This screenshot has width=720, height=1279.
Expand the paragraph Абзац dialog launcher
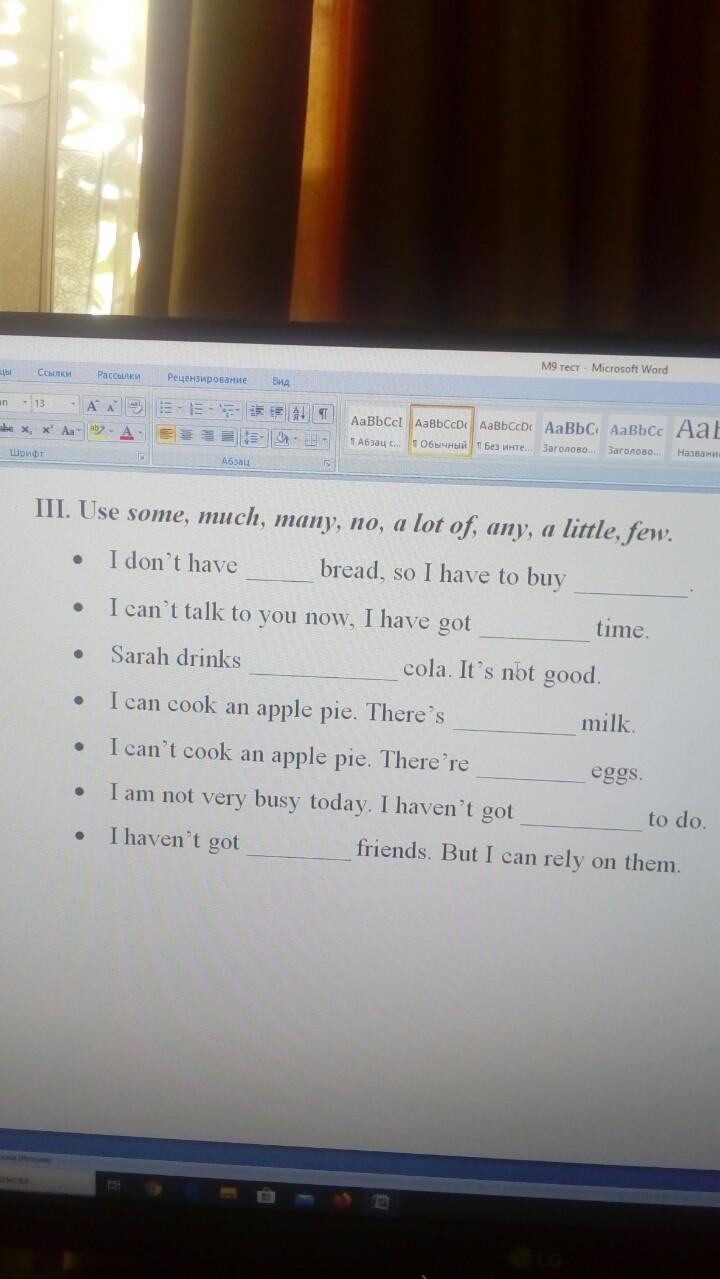pyautogui.click(x=327, y=465)
